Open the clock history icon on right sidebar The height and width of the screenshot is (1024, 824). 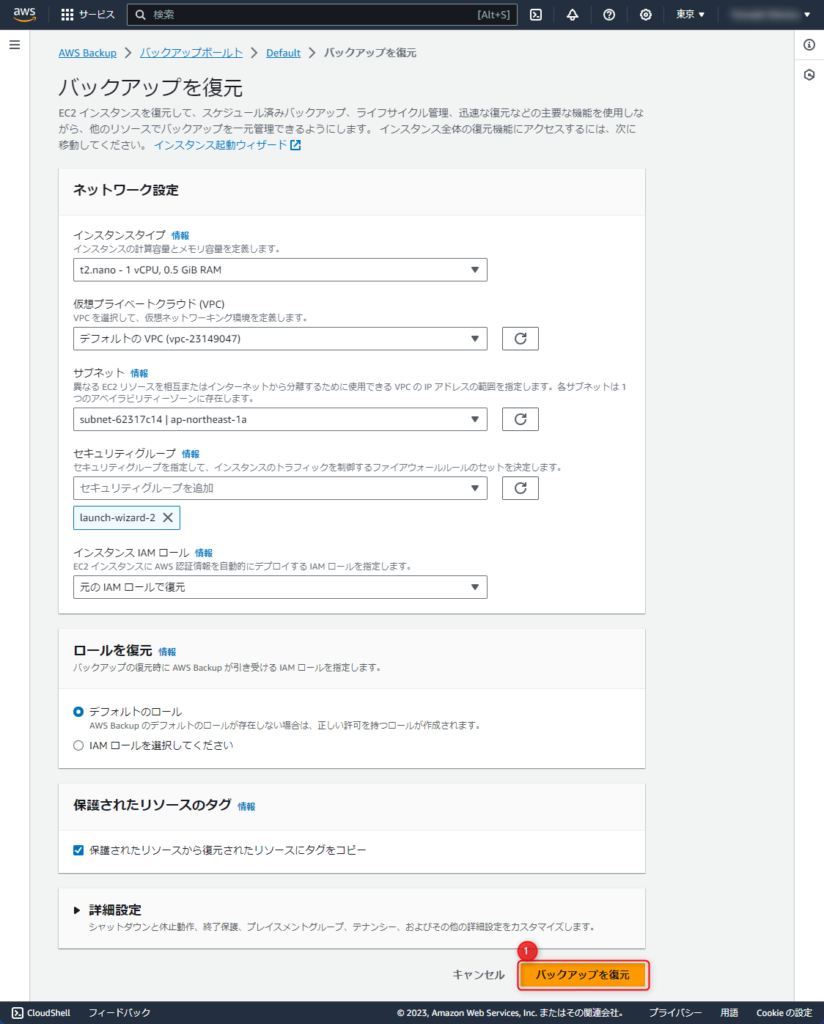(809, 75)
